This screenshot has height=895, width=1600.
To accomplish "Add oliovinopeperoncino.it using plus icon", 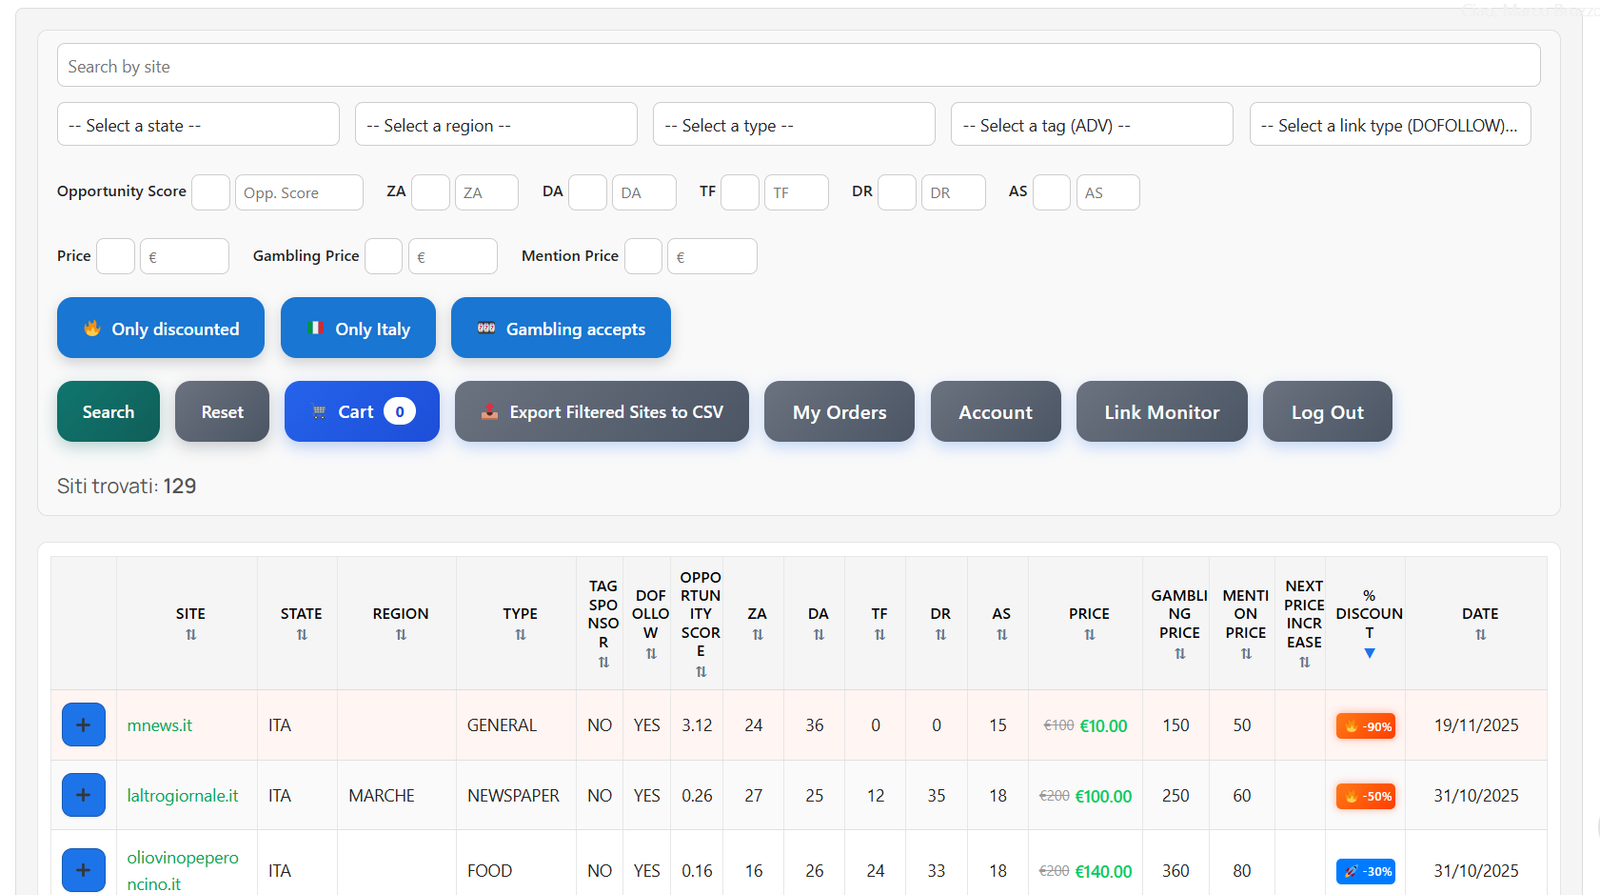I will (x=83, y=870).
